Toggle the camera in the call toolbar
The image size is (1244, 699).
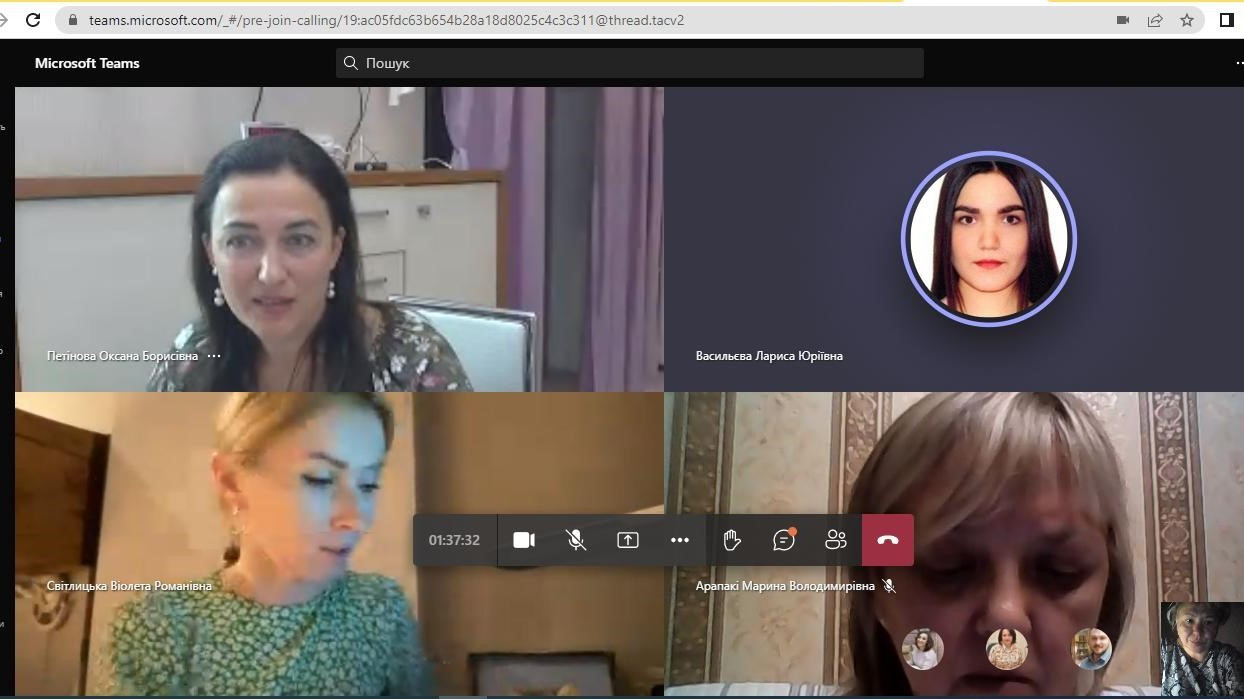(524, 540)
